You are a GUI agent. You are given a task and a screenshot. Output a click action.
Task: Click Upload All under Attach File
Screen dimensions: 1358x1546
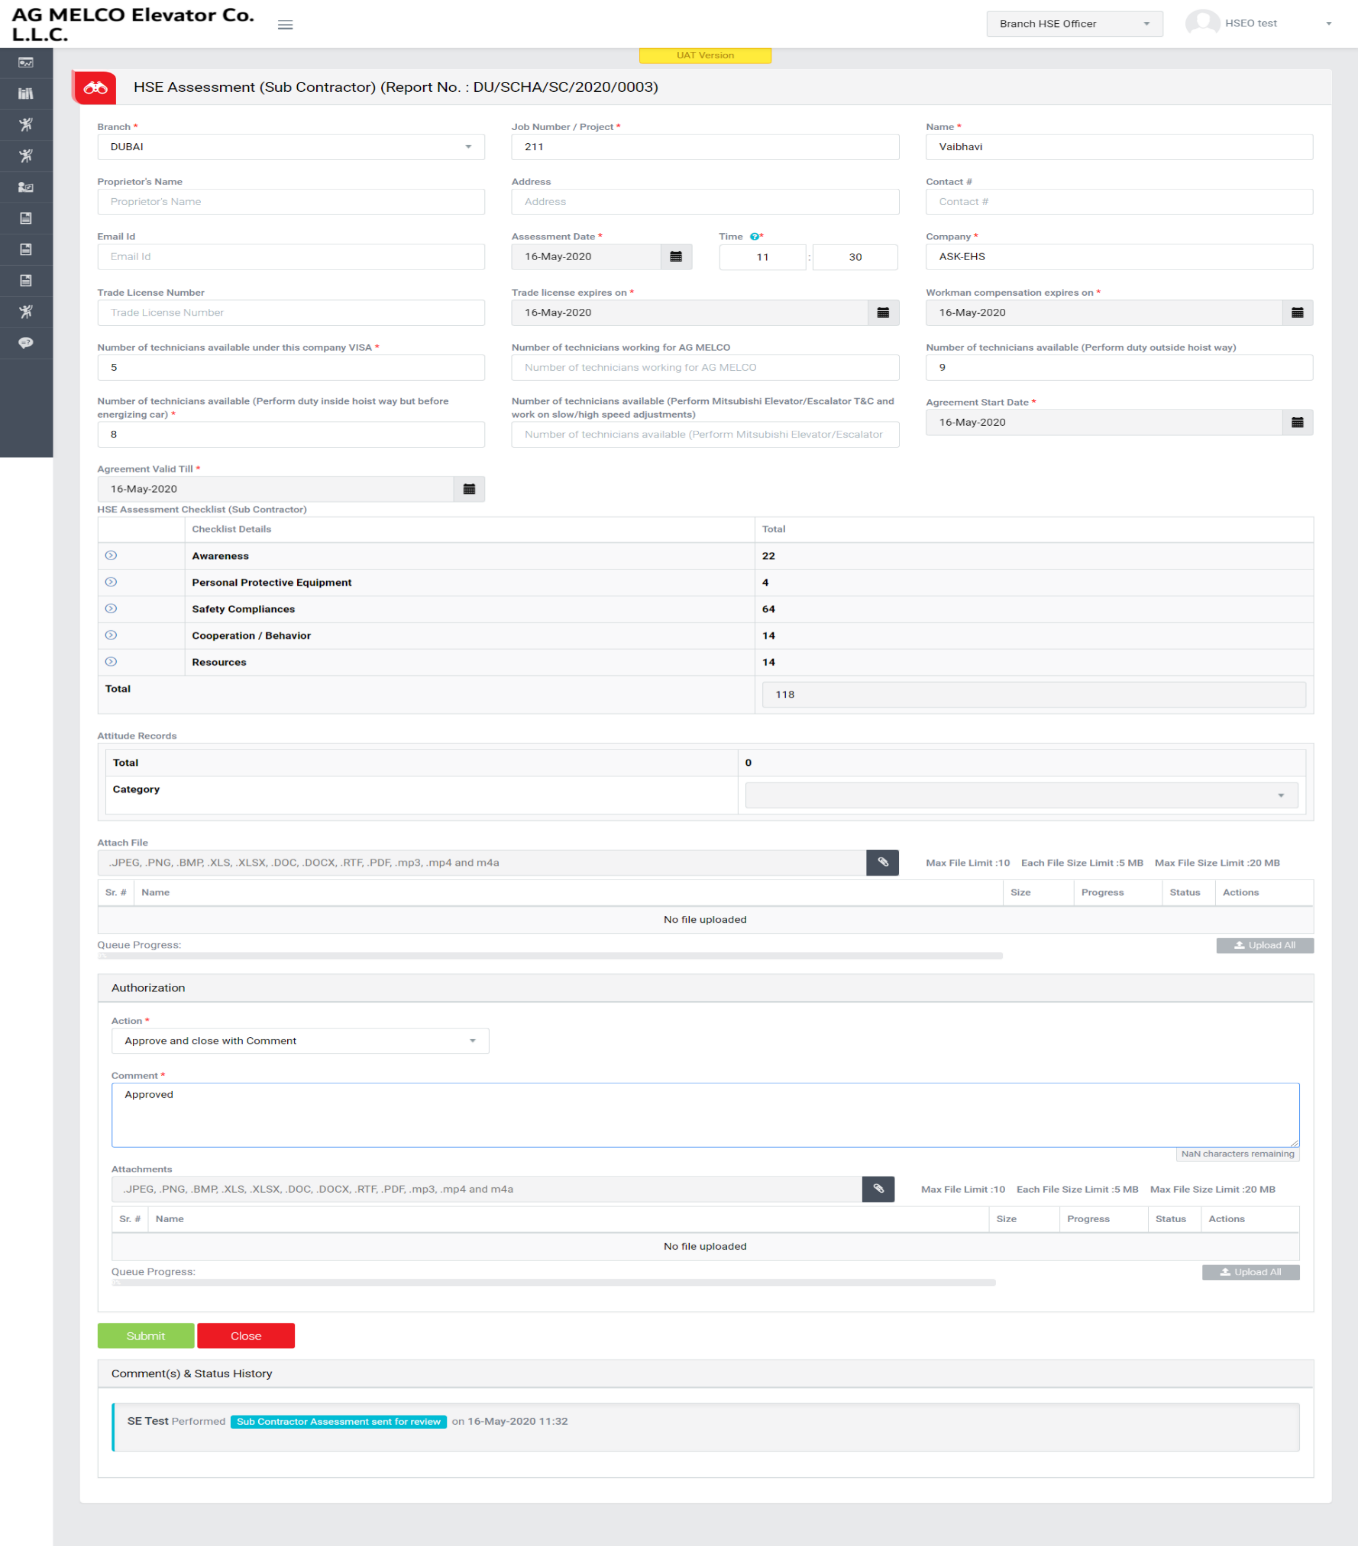tap(1265, 945)
